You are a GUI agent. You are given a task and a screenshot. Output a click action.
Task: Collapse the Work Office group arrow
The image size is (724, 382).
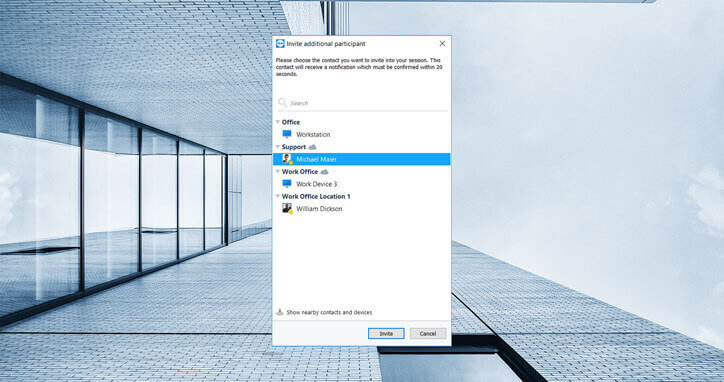coord(278,171)
